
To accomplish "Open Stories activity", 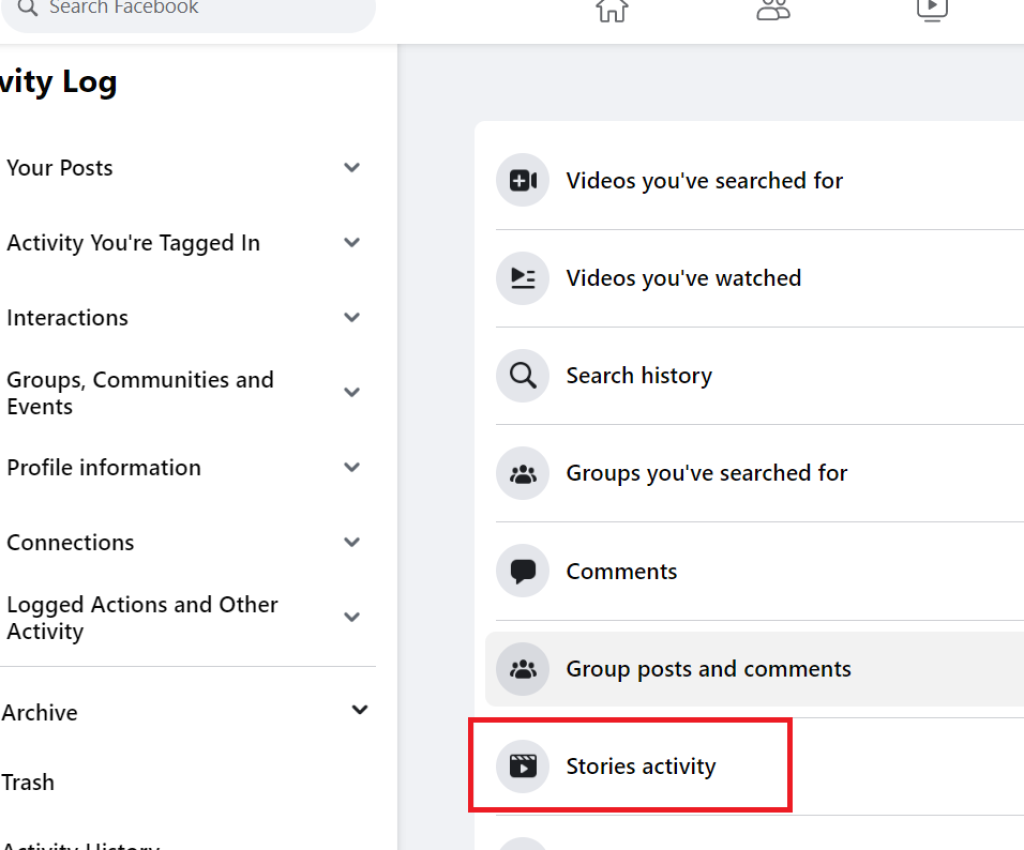I will 641,766.
